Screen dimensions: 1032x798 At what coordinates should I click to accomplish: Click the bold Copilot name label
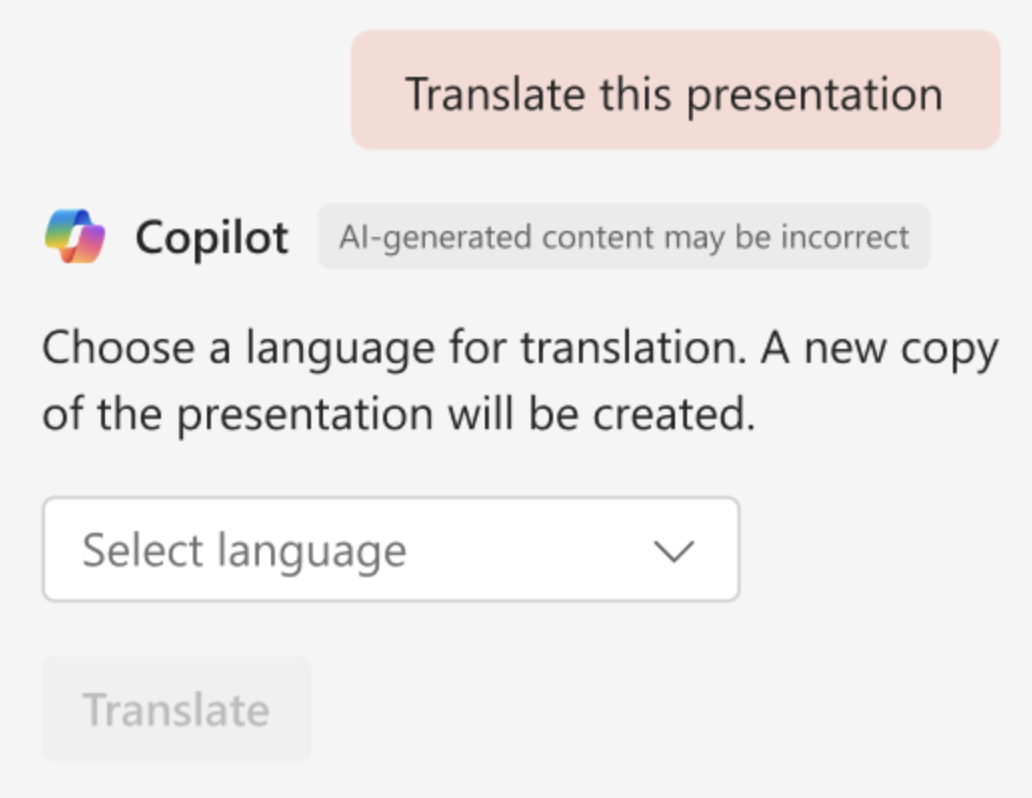(x=212, y=237)
